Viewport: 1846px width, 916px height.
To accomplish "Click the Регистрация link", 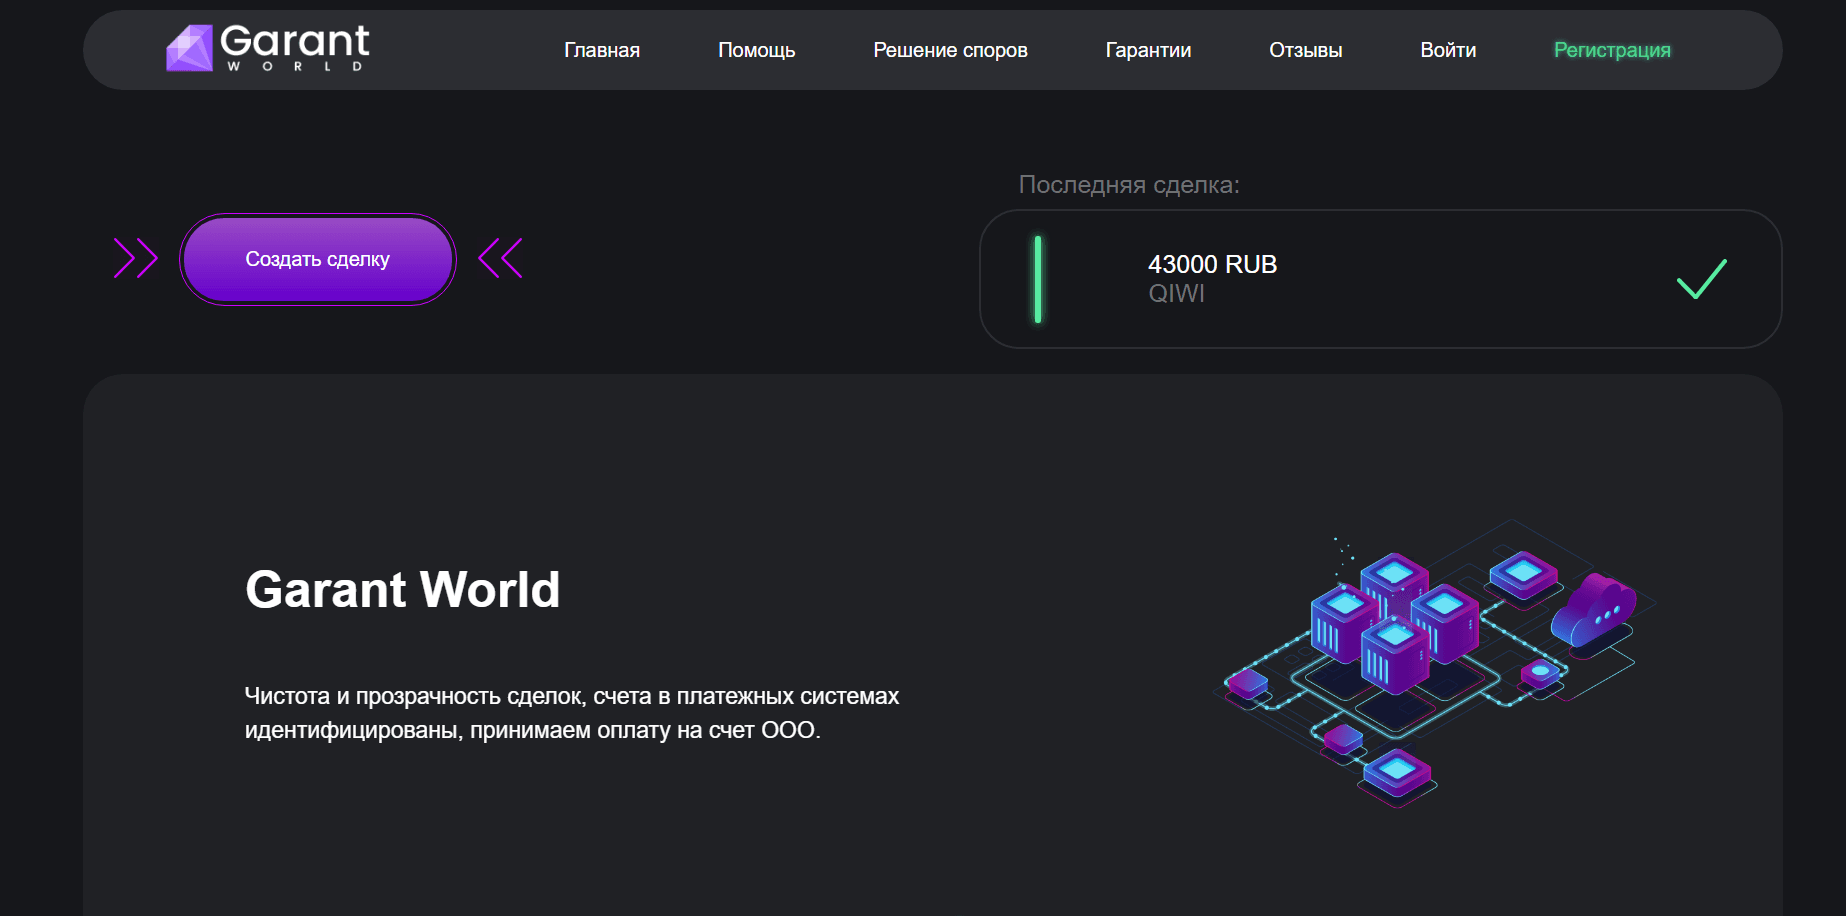I will coord(1612,49).
